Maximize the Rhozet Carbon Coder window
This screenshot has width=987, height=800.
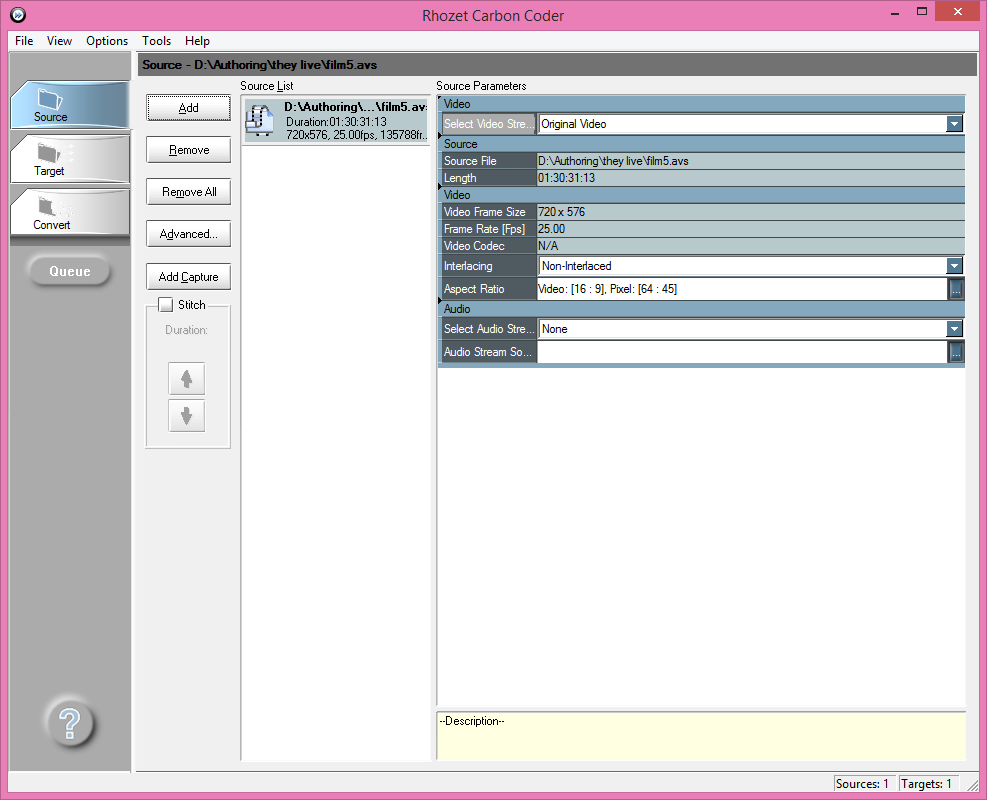(x=922, y=12)
